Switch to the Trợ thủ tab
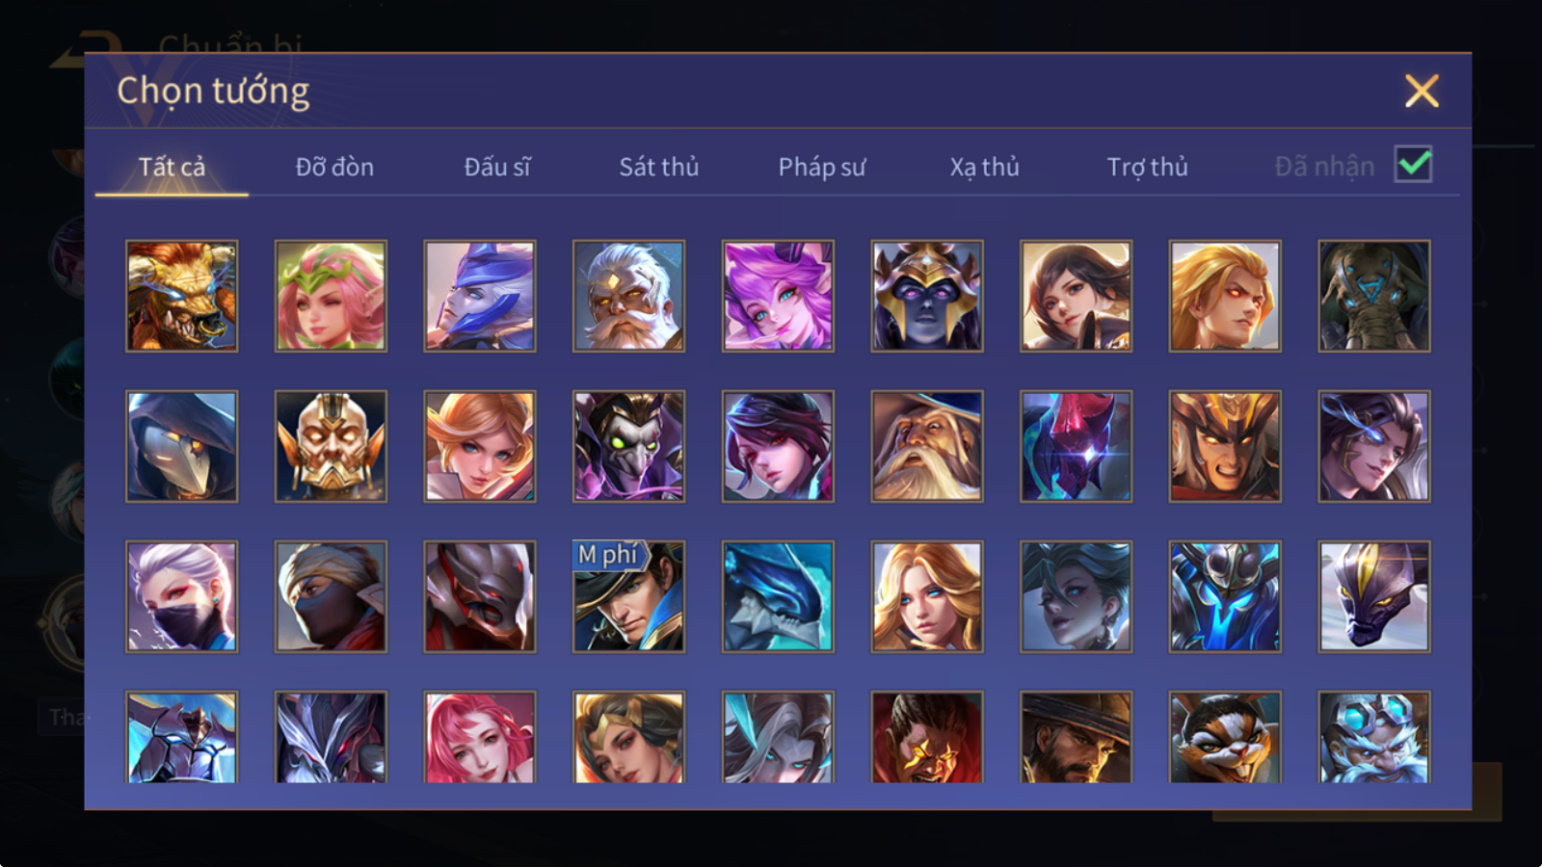This screenshot has height=867, width=1542. click(1147, 167)
